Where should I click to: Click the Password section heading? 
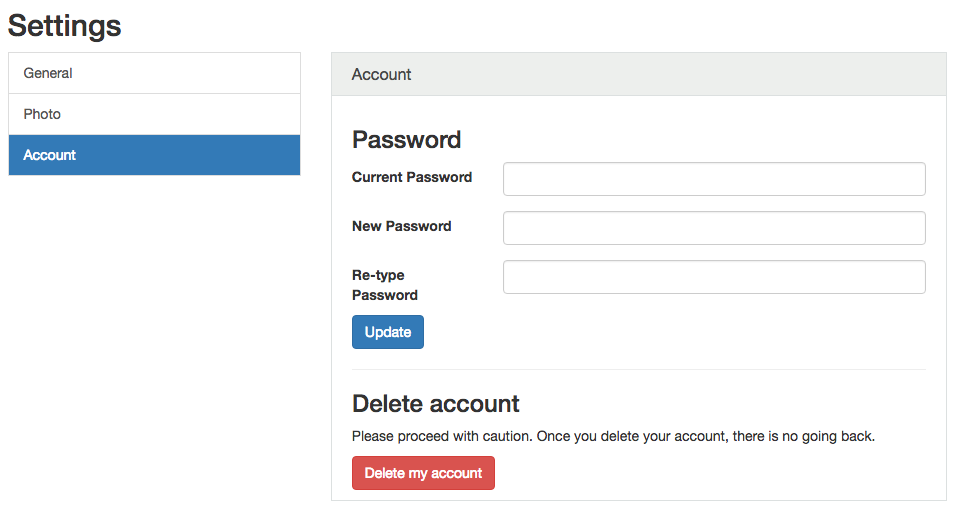pos(406,139)
